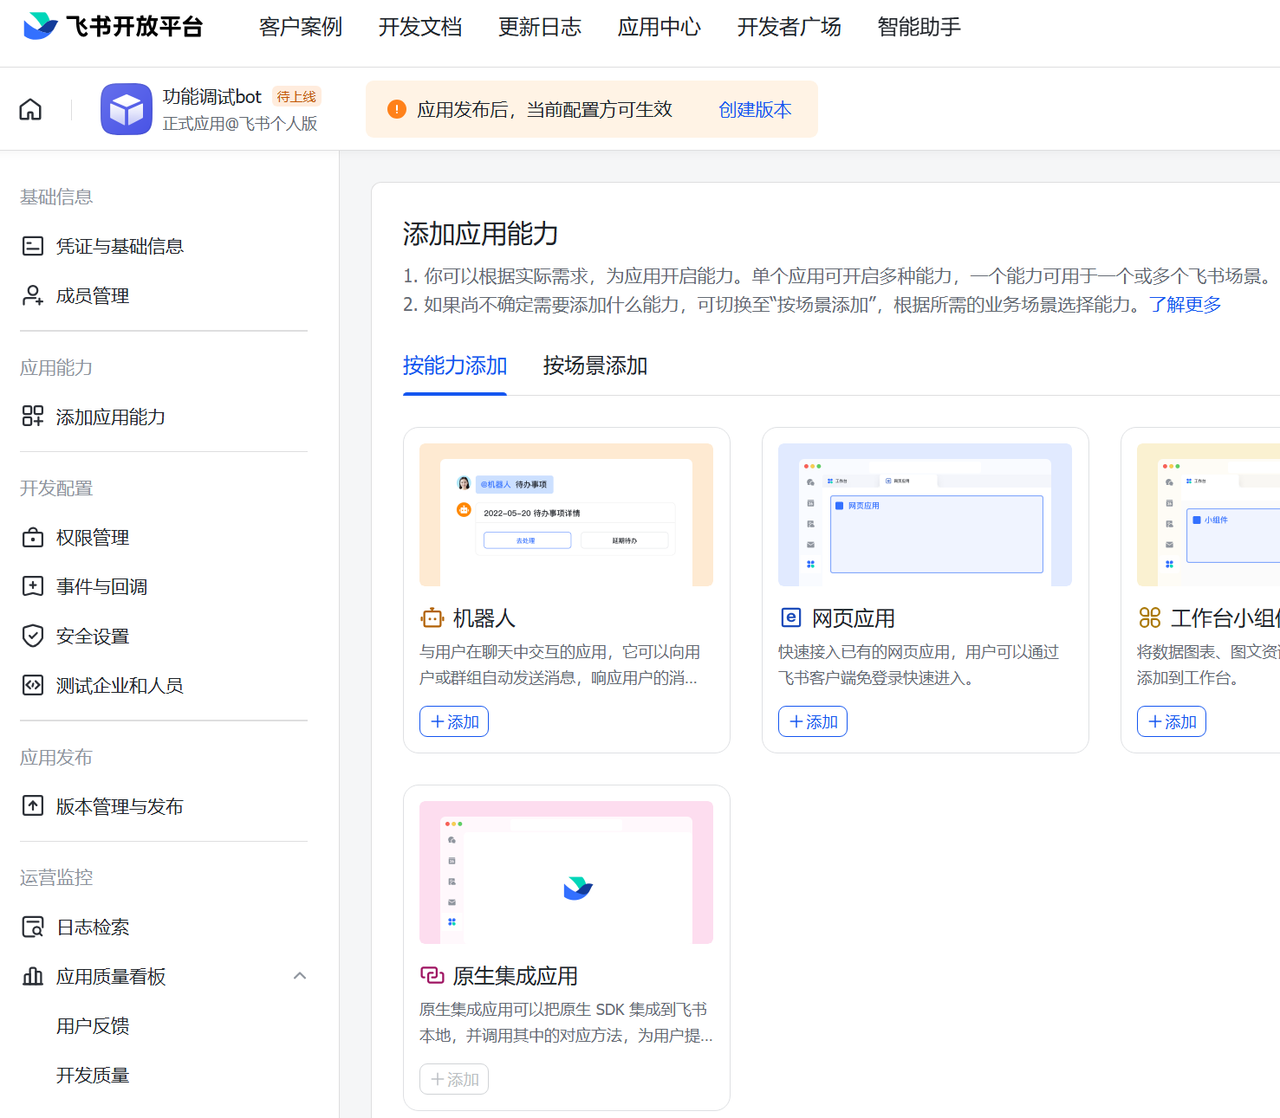Select 成员管理 label in the sidebar
The height and width of the screenshot is (1118, 1280).
93,296
